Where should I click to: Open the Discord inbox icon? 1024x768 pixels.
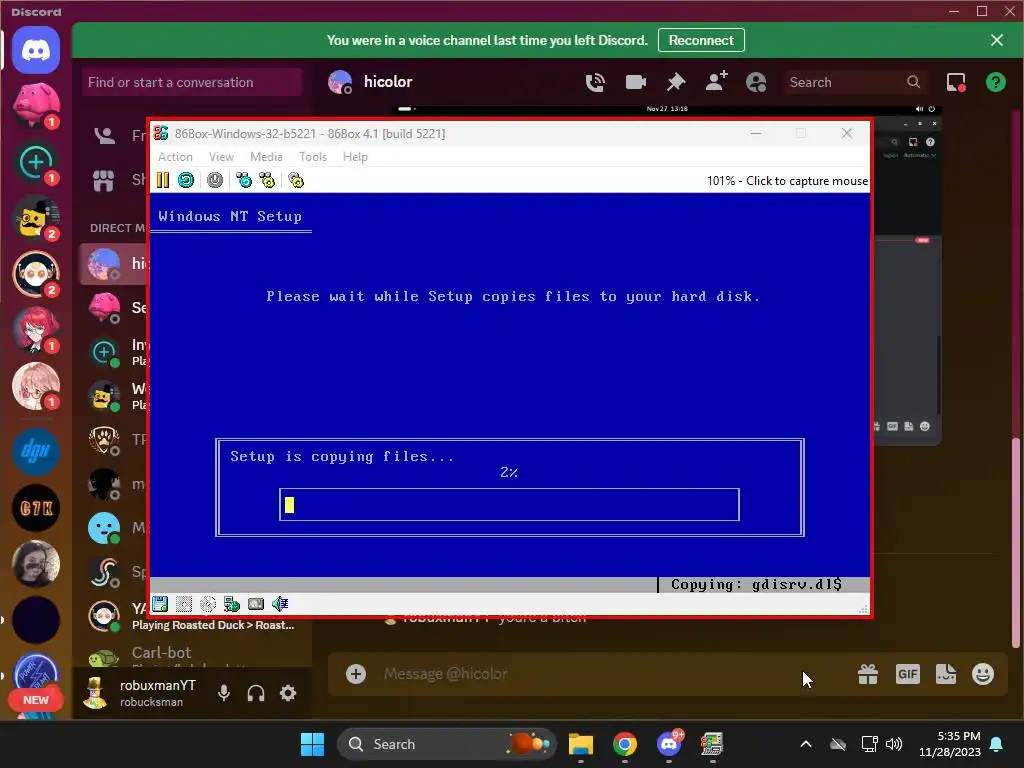pyautogui.click(x=956, y=82)
